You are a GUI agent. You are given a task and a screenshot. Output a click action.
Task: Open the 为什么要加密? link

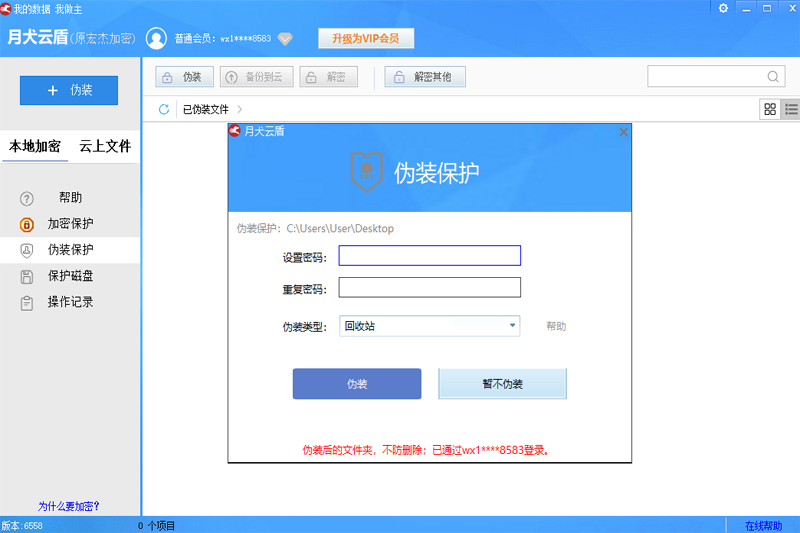pos(69,506)
